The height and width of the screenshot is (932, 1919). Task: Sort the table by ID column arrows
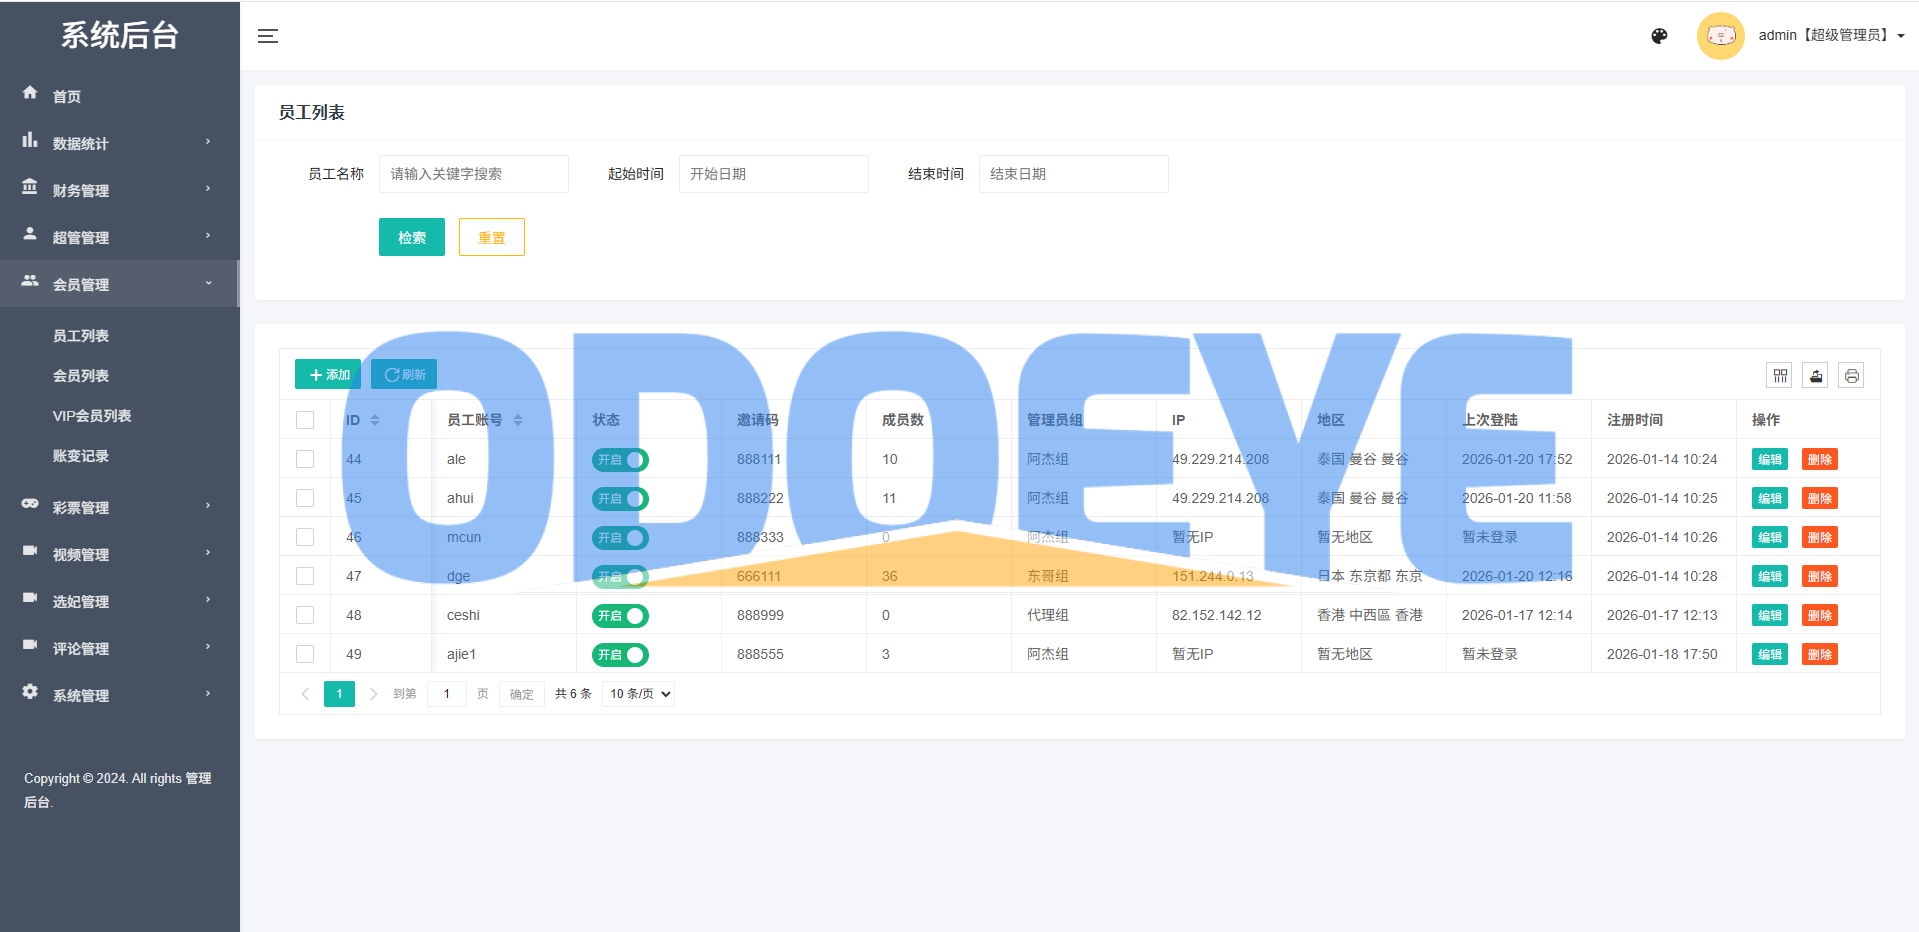click(x=375, y=420)
